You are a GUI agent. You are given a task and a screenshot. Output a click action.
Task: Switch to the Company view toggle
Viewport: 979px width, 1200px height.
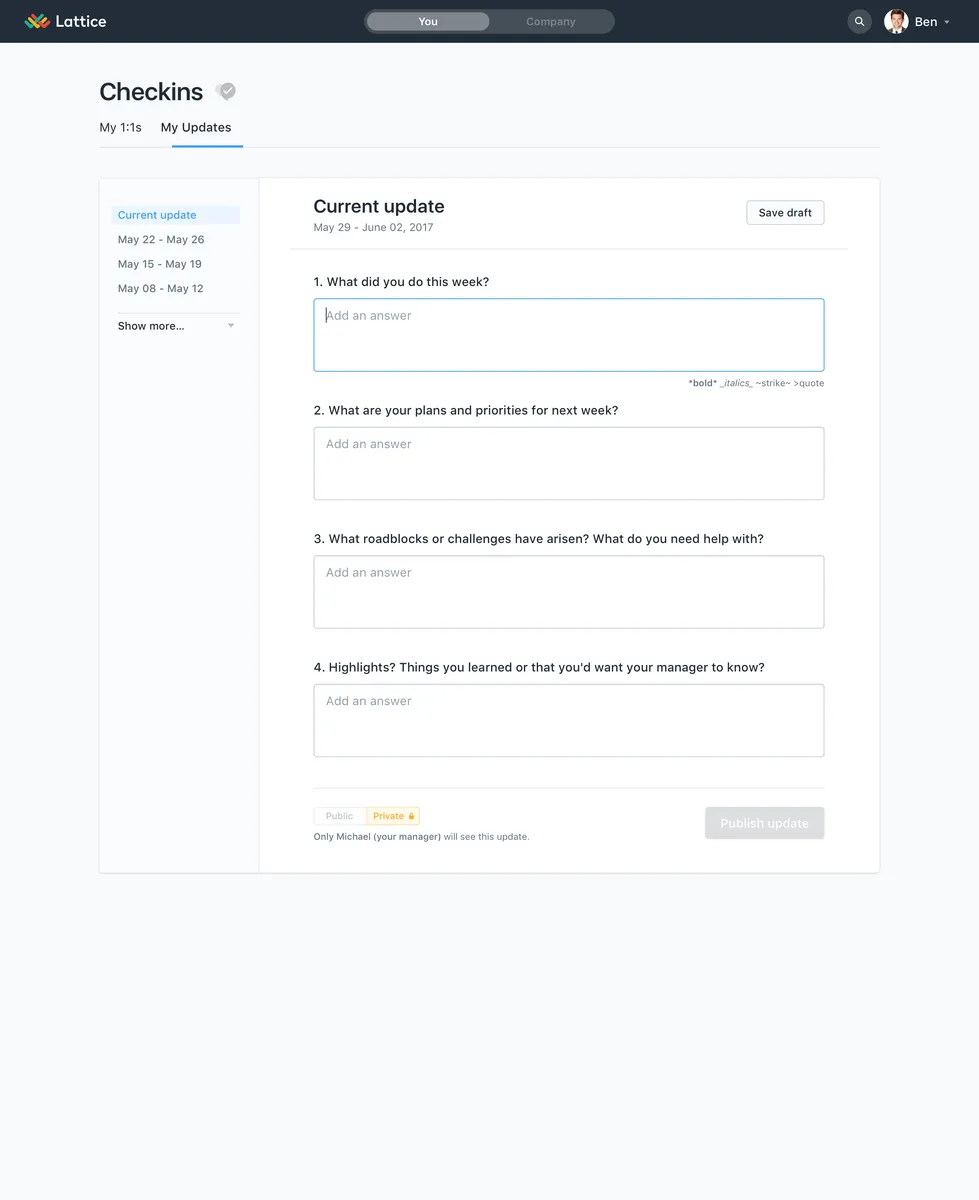coord(551,21)
